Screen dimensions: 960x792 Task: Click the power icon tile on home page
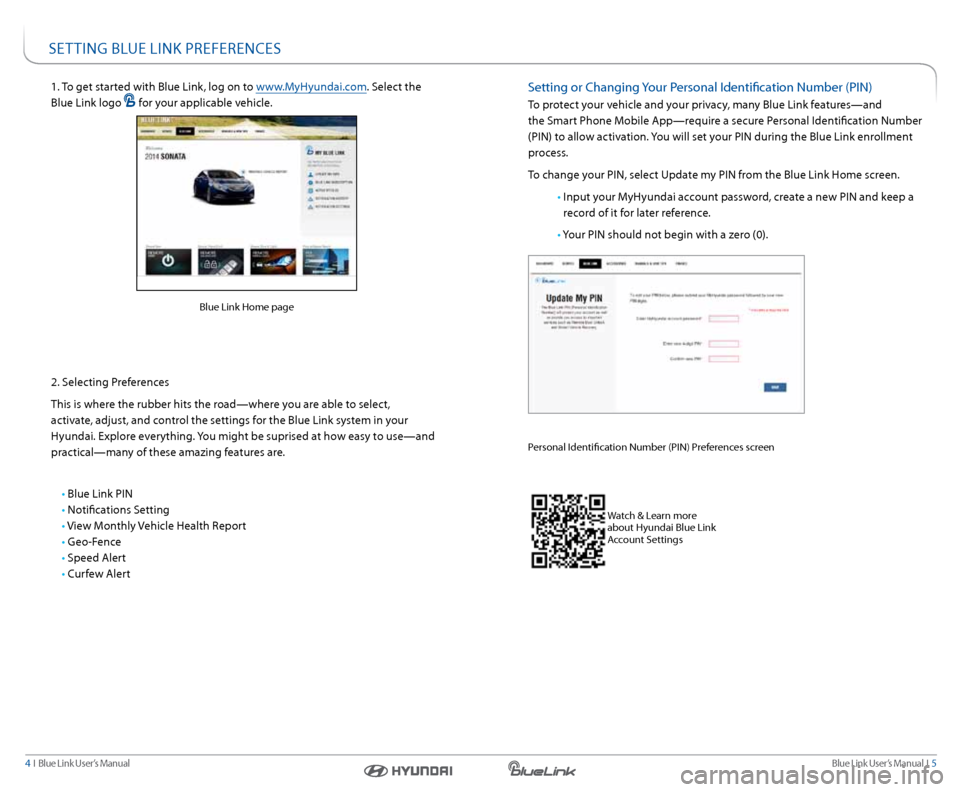[x=168, y=261]
